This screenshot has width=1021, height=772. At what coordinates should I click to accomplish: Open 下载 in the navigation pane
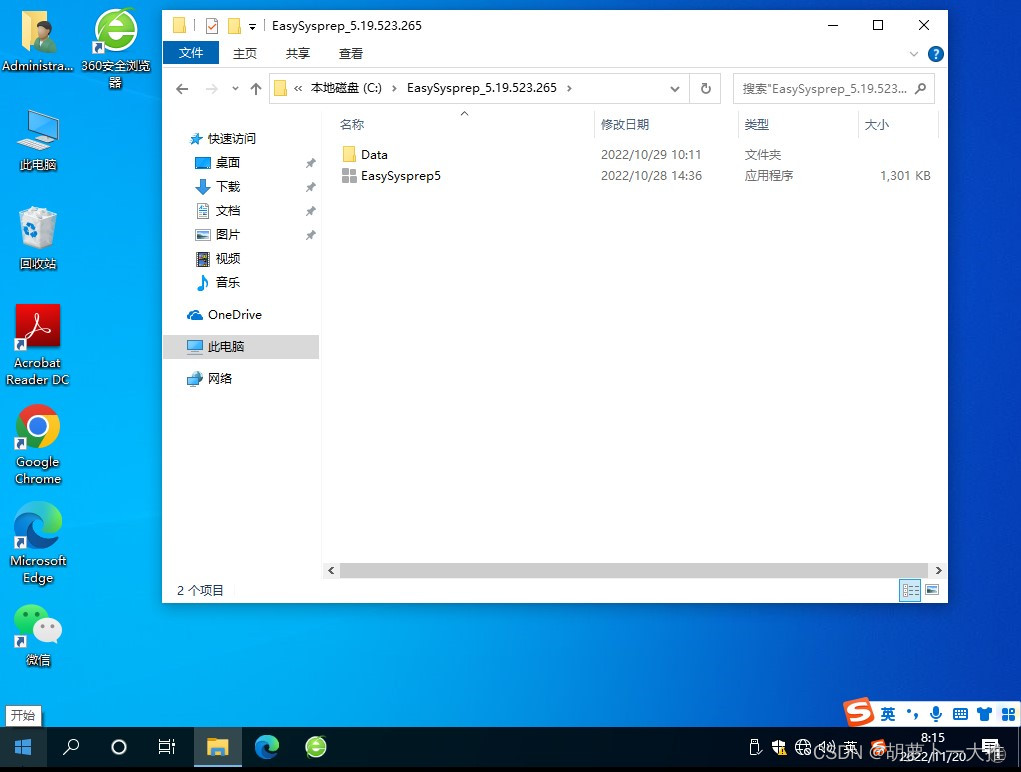228,187
